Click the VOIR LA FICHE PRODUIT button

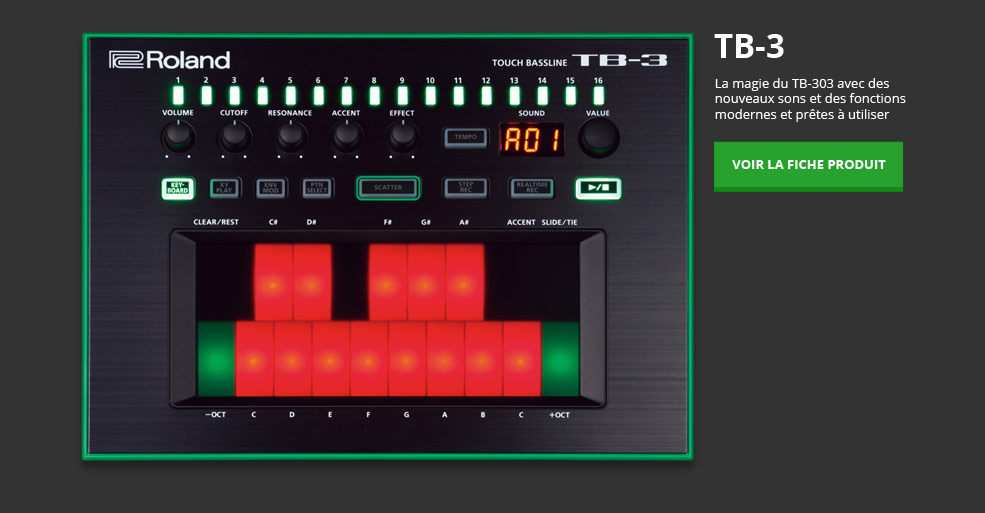[x=808, y=166]
